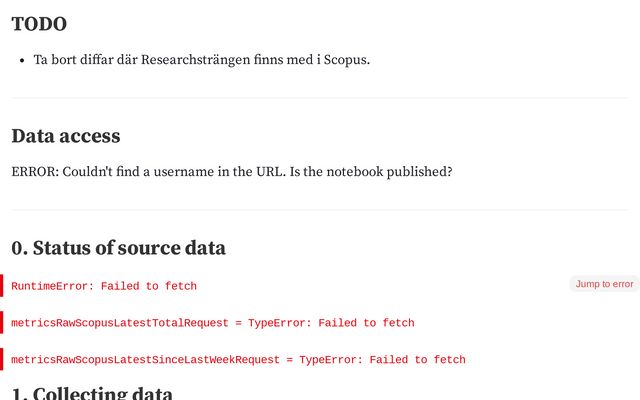Click the 1. Collecting data heading

[92, 393]
